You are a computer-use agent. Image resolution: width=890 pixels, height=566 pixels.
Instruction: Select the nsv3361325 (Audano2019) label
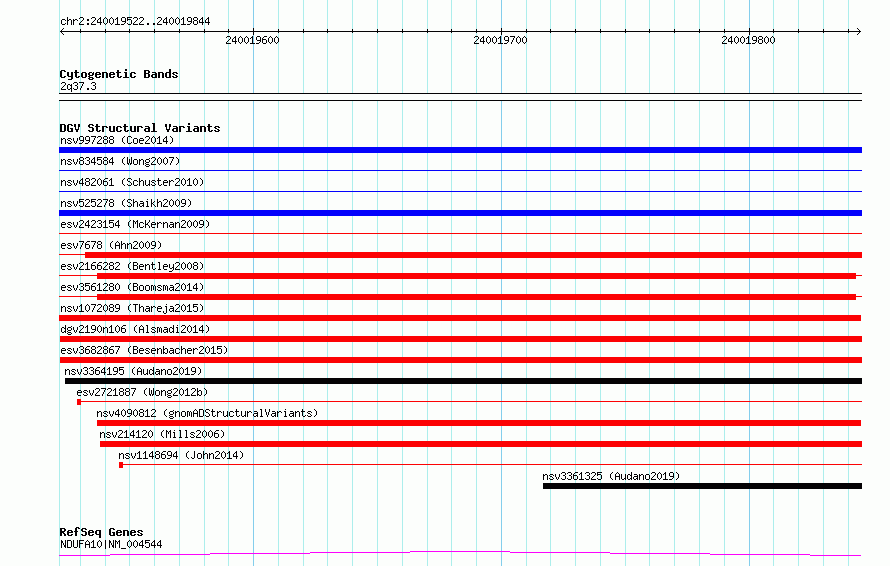(611, 476)
